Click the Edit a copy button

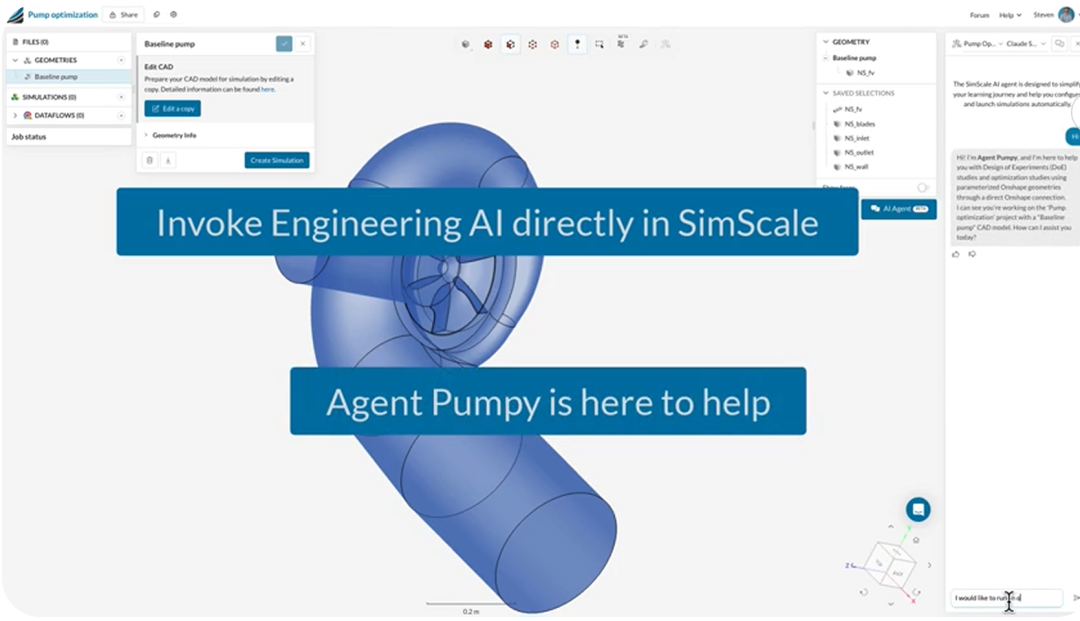click(x=173, y=109)
